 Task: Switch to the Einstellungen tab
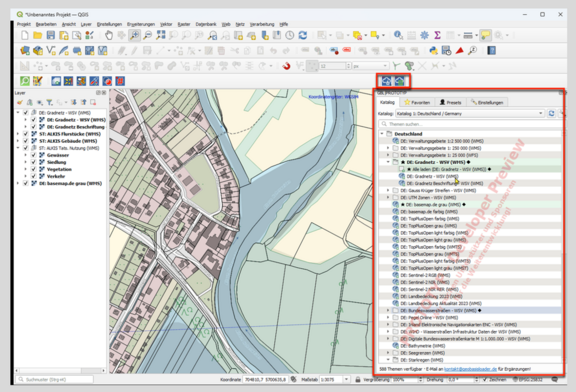[x=487, y=103]
